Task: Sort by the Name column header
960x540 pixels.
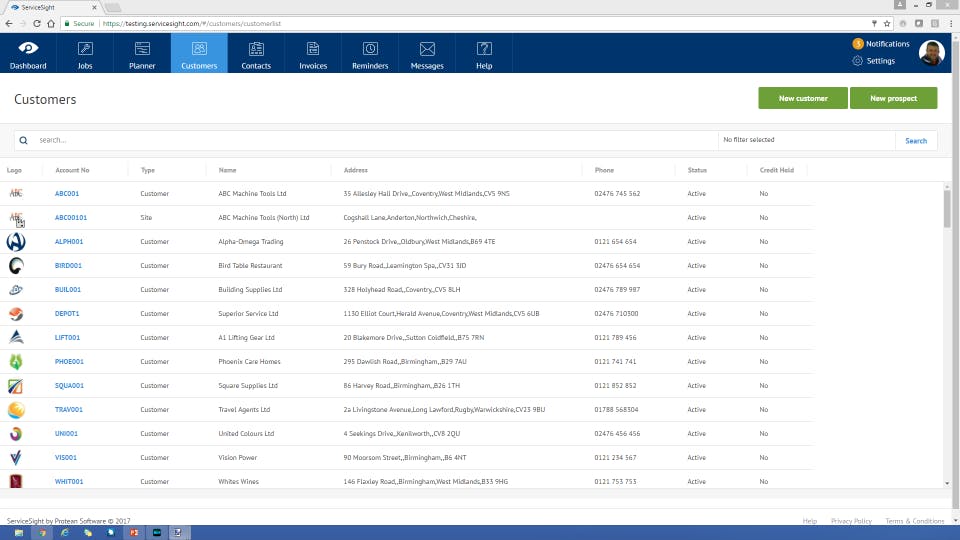Action: (227, 170)
